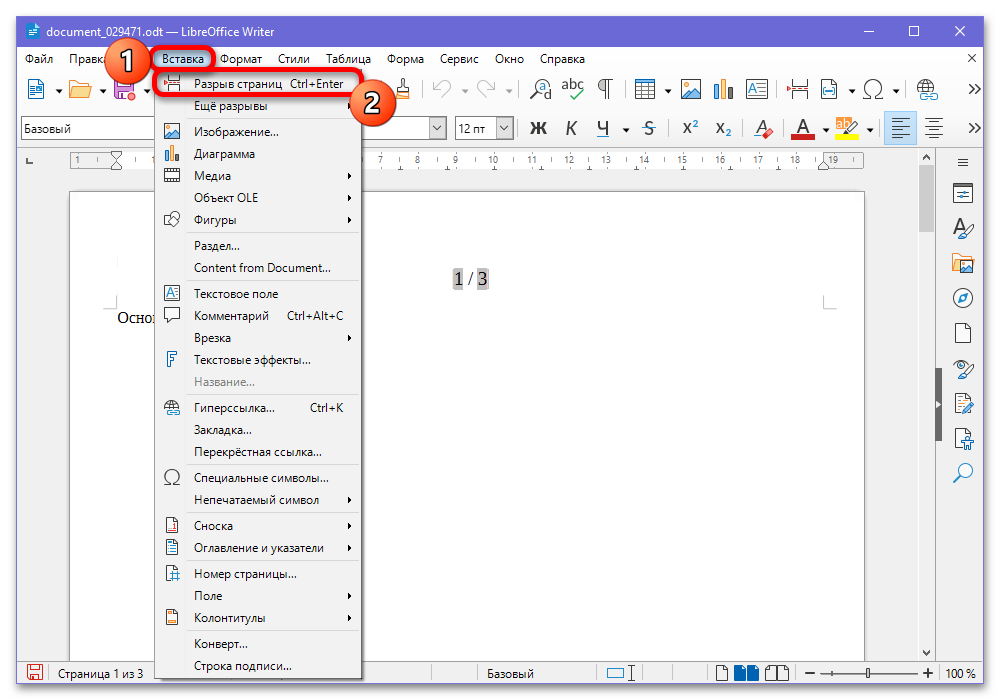Insert a table from the toolbar
Screen dimensions: 1000x700
click(x=645, y=89)
